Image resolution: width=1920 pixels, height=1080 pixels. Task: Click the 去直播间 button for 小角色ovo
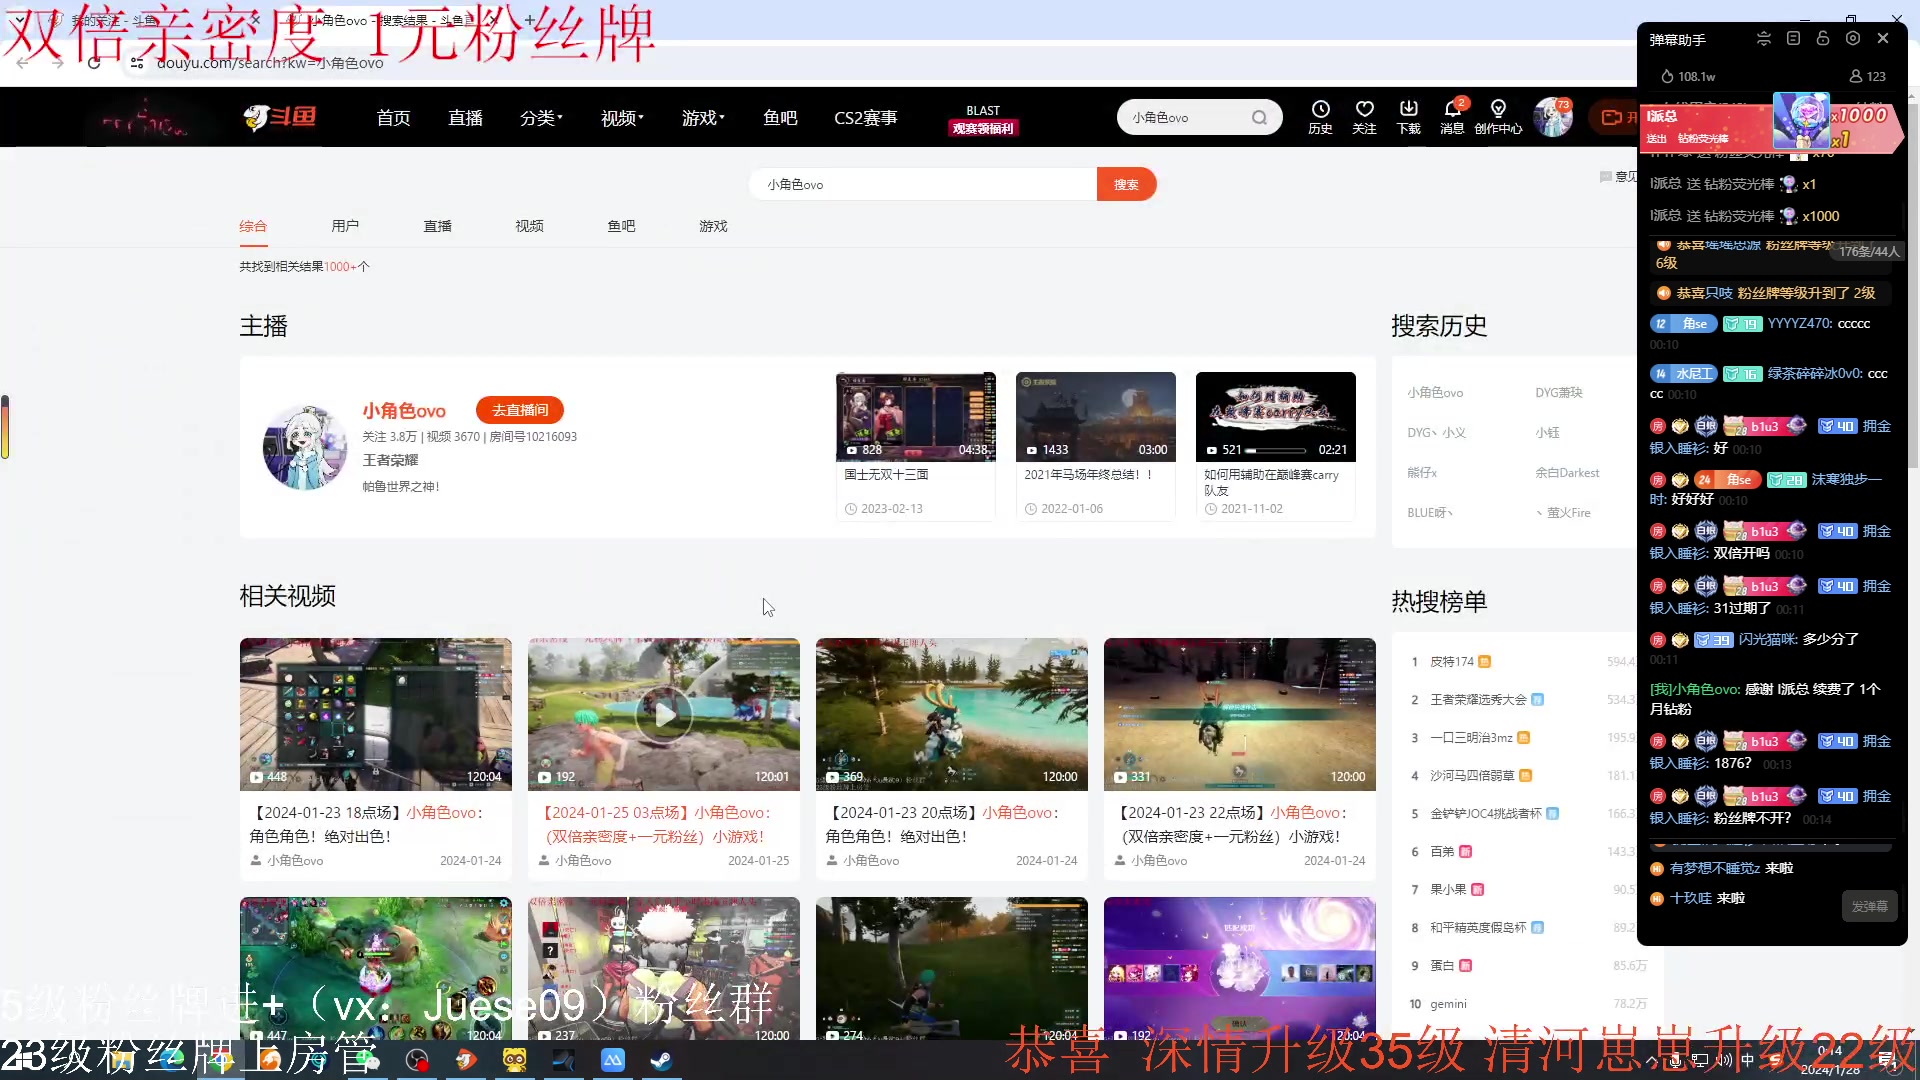(519, 410)
